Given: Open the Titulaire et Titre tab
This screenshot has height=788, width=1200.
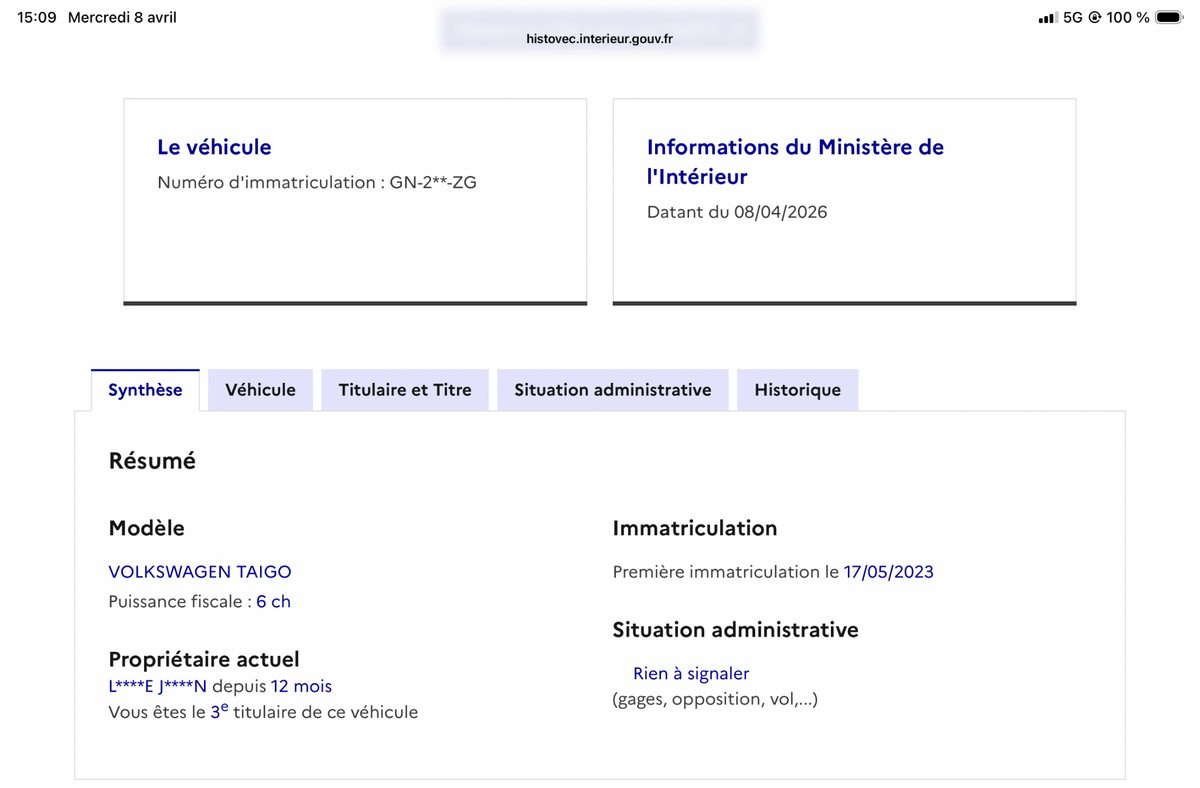Looking at the screenshot, I should pos(405,390).
